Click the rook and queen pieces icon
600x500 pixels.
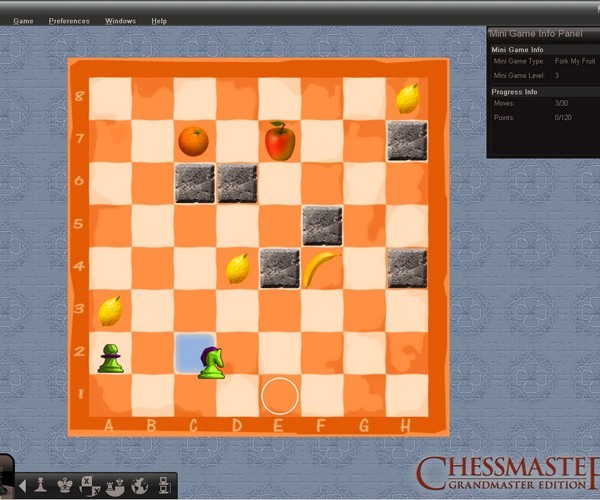point(114,485)
